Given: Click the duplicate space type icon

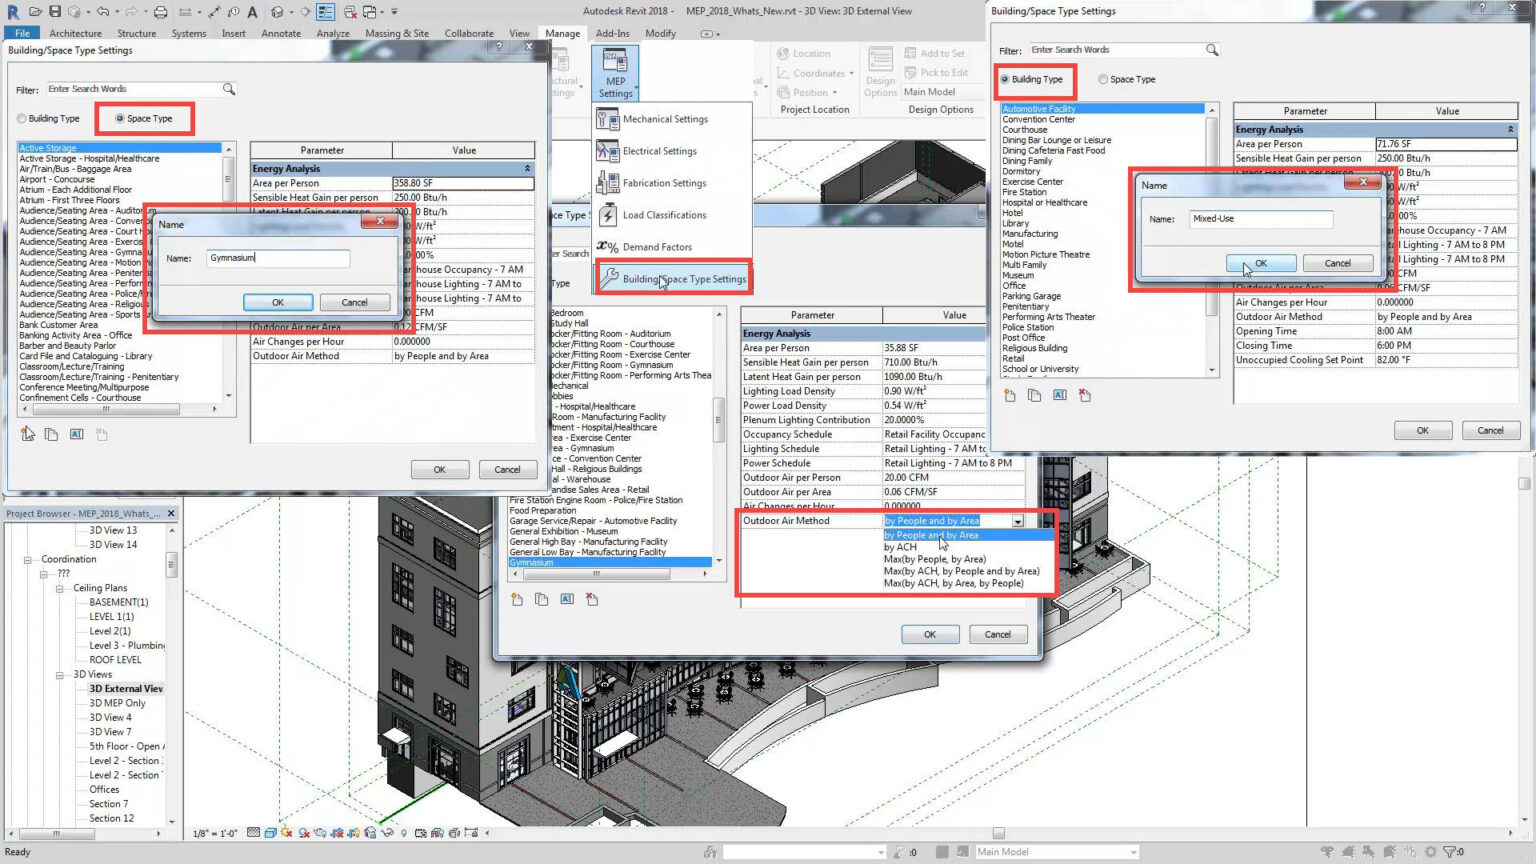Looking at the screenshot, I should (51, 433).
